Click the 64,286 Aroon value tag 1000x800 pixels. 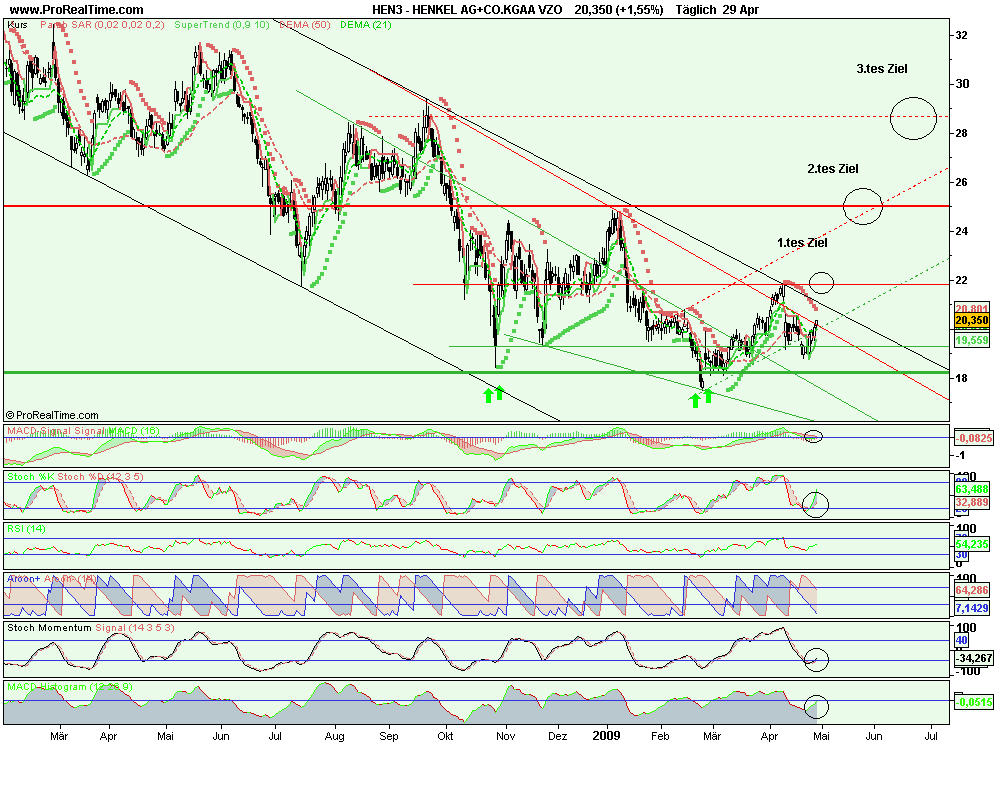[x=971, y=591]
